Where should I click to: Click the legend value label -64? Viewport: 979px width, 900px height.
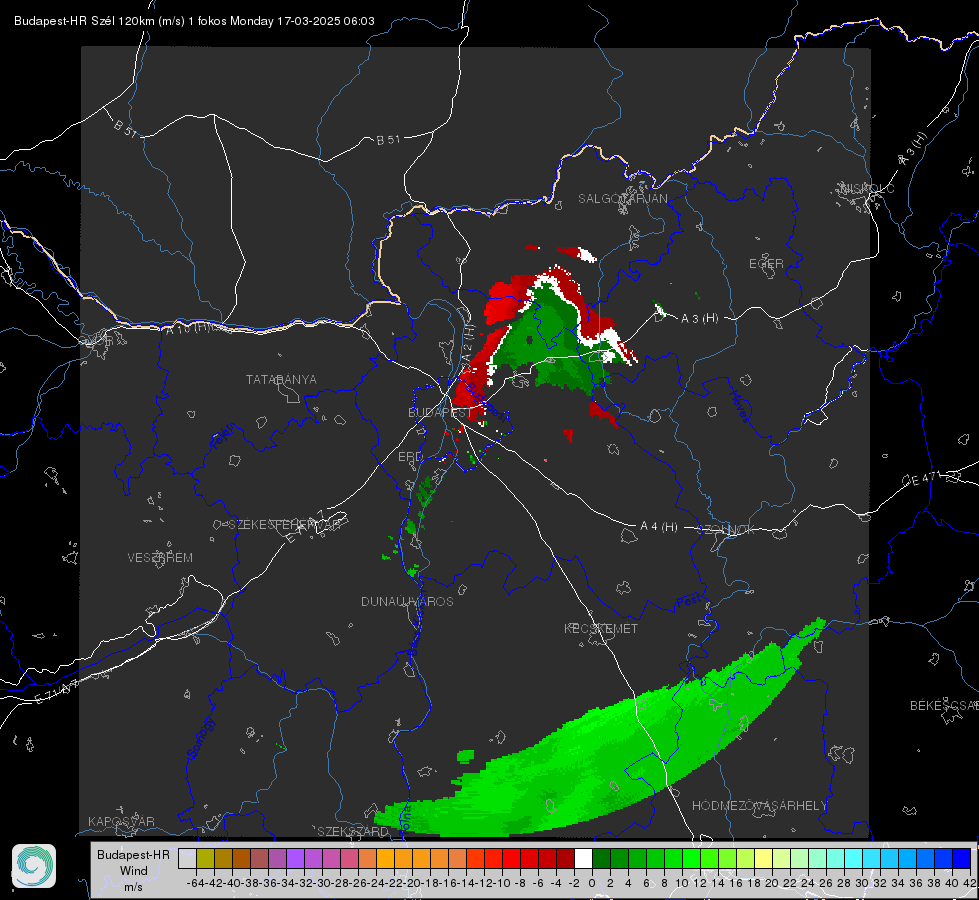coord(196,883)
